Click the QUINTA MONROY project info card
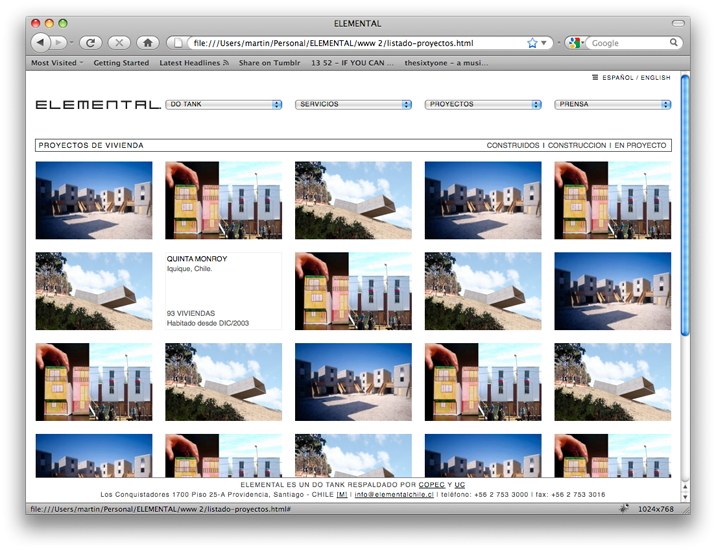716x550 pixels. coord(224,291)
